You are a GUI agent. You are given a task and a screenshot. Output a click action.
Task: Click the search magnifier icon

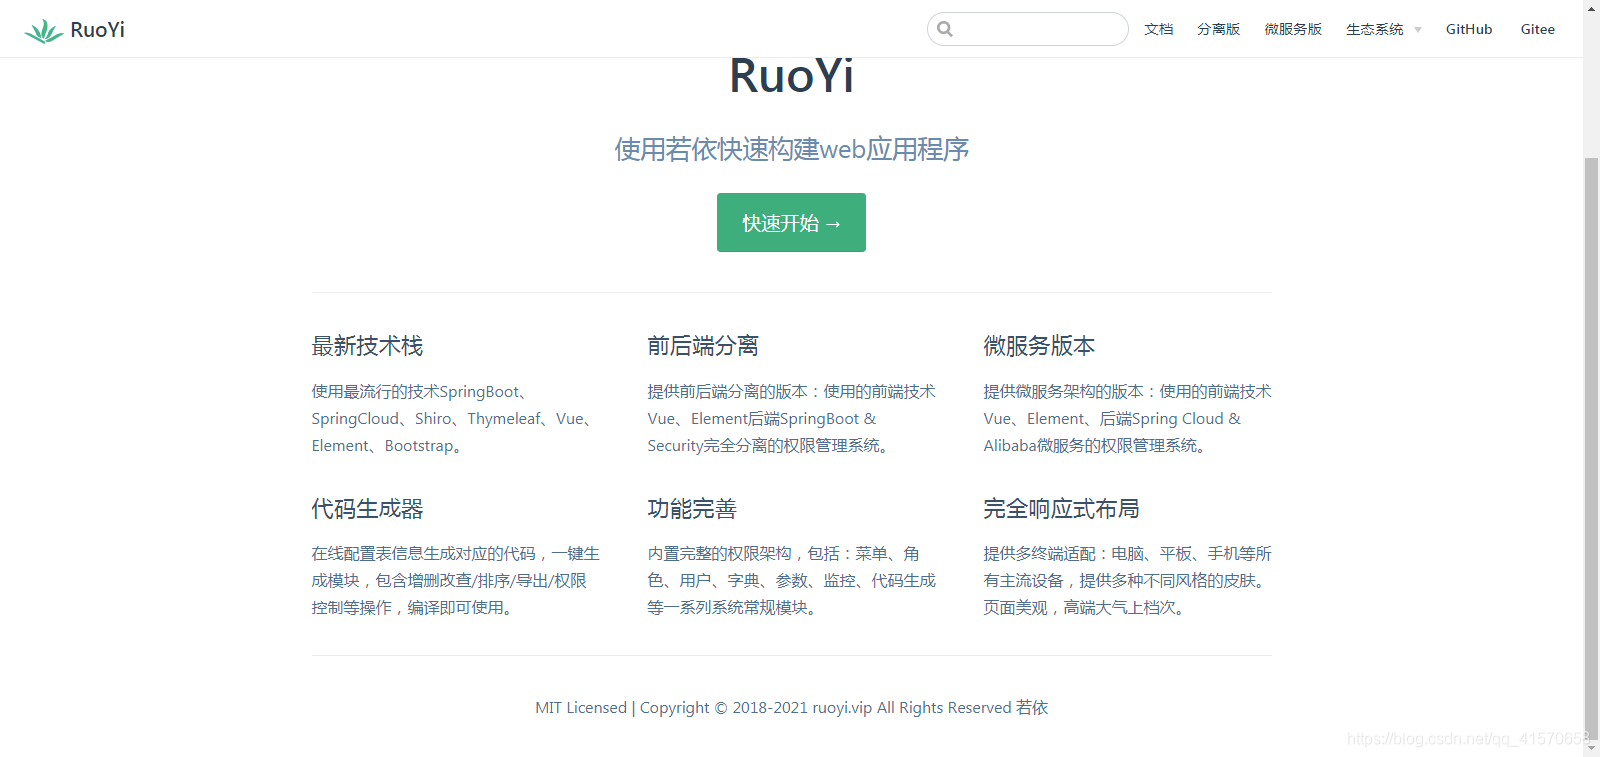(945, 29)
